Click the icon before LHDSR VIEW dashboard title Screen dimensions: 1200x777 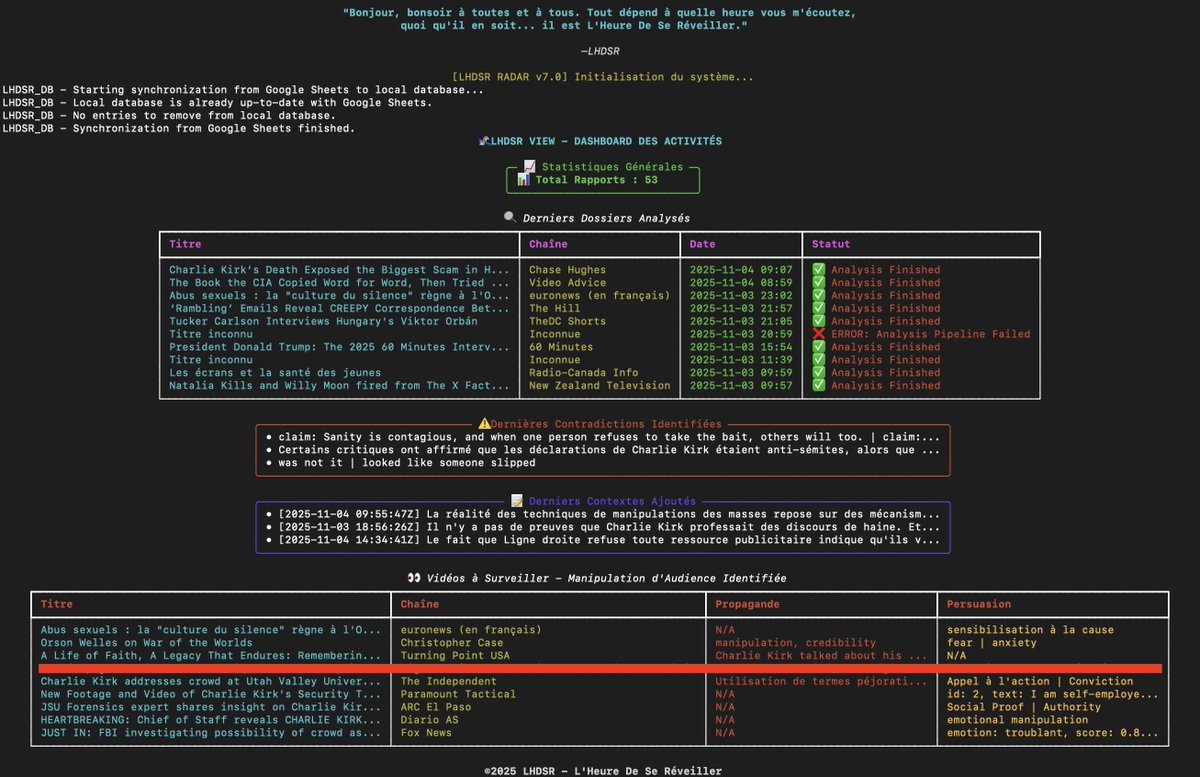pyautogui.click(x=484, y=142)
